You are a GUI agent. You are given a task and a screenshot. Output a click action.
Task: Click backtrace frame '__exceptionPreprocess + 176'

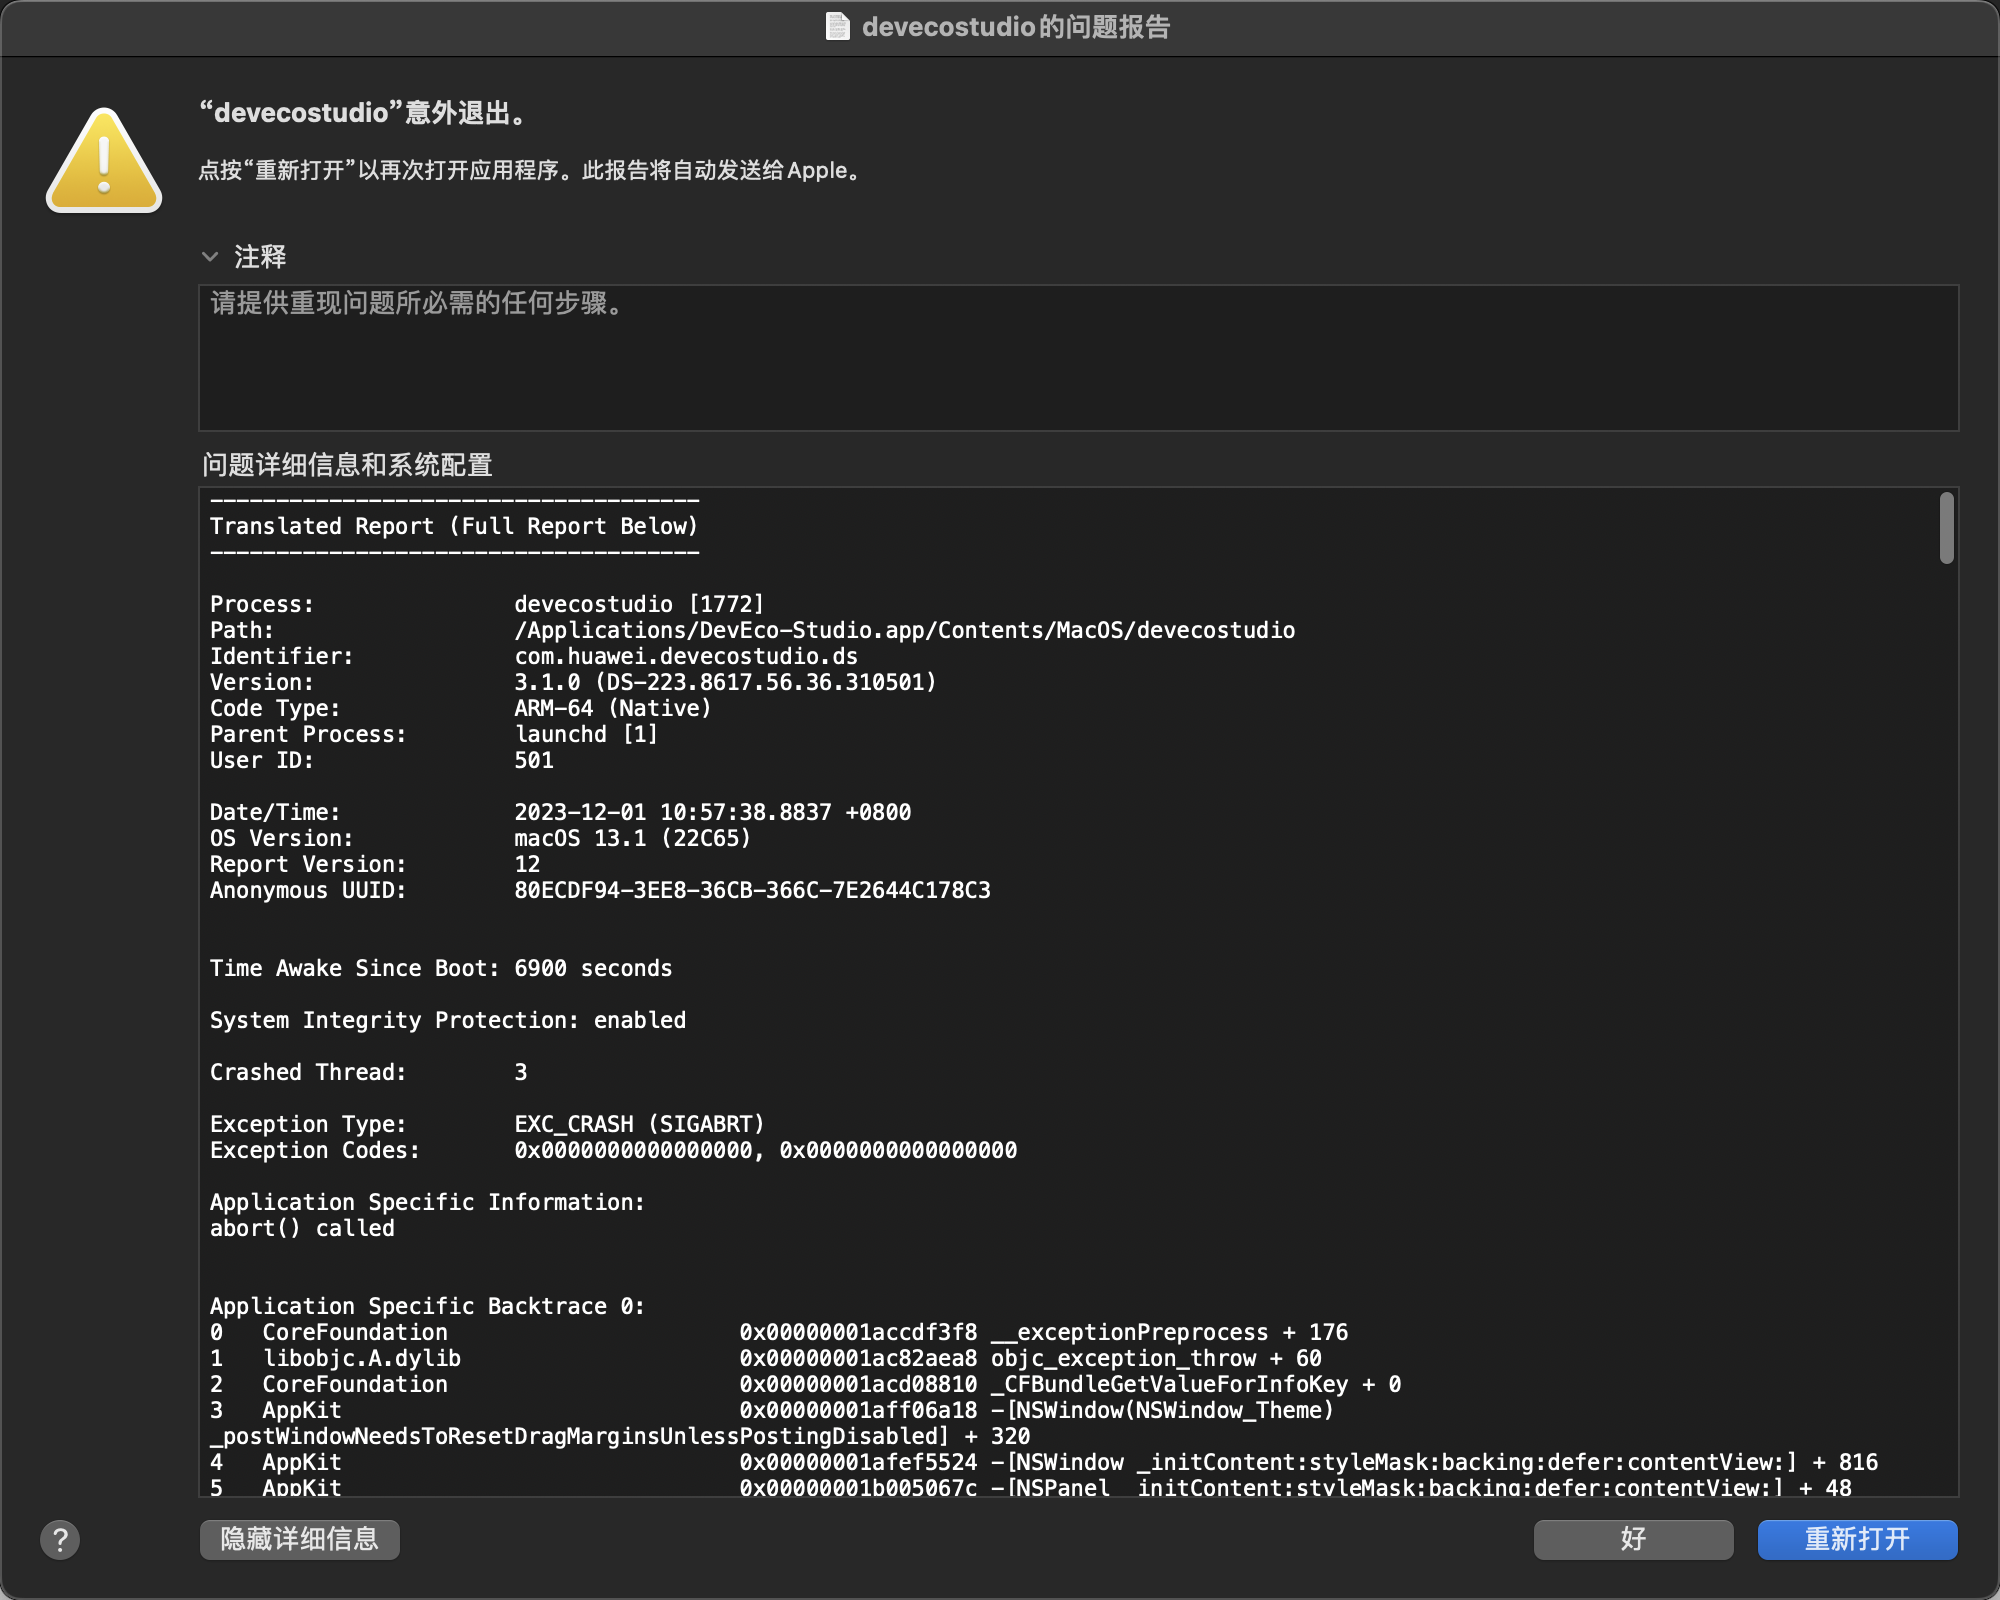[x=1169, y=1332]
